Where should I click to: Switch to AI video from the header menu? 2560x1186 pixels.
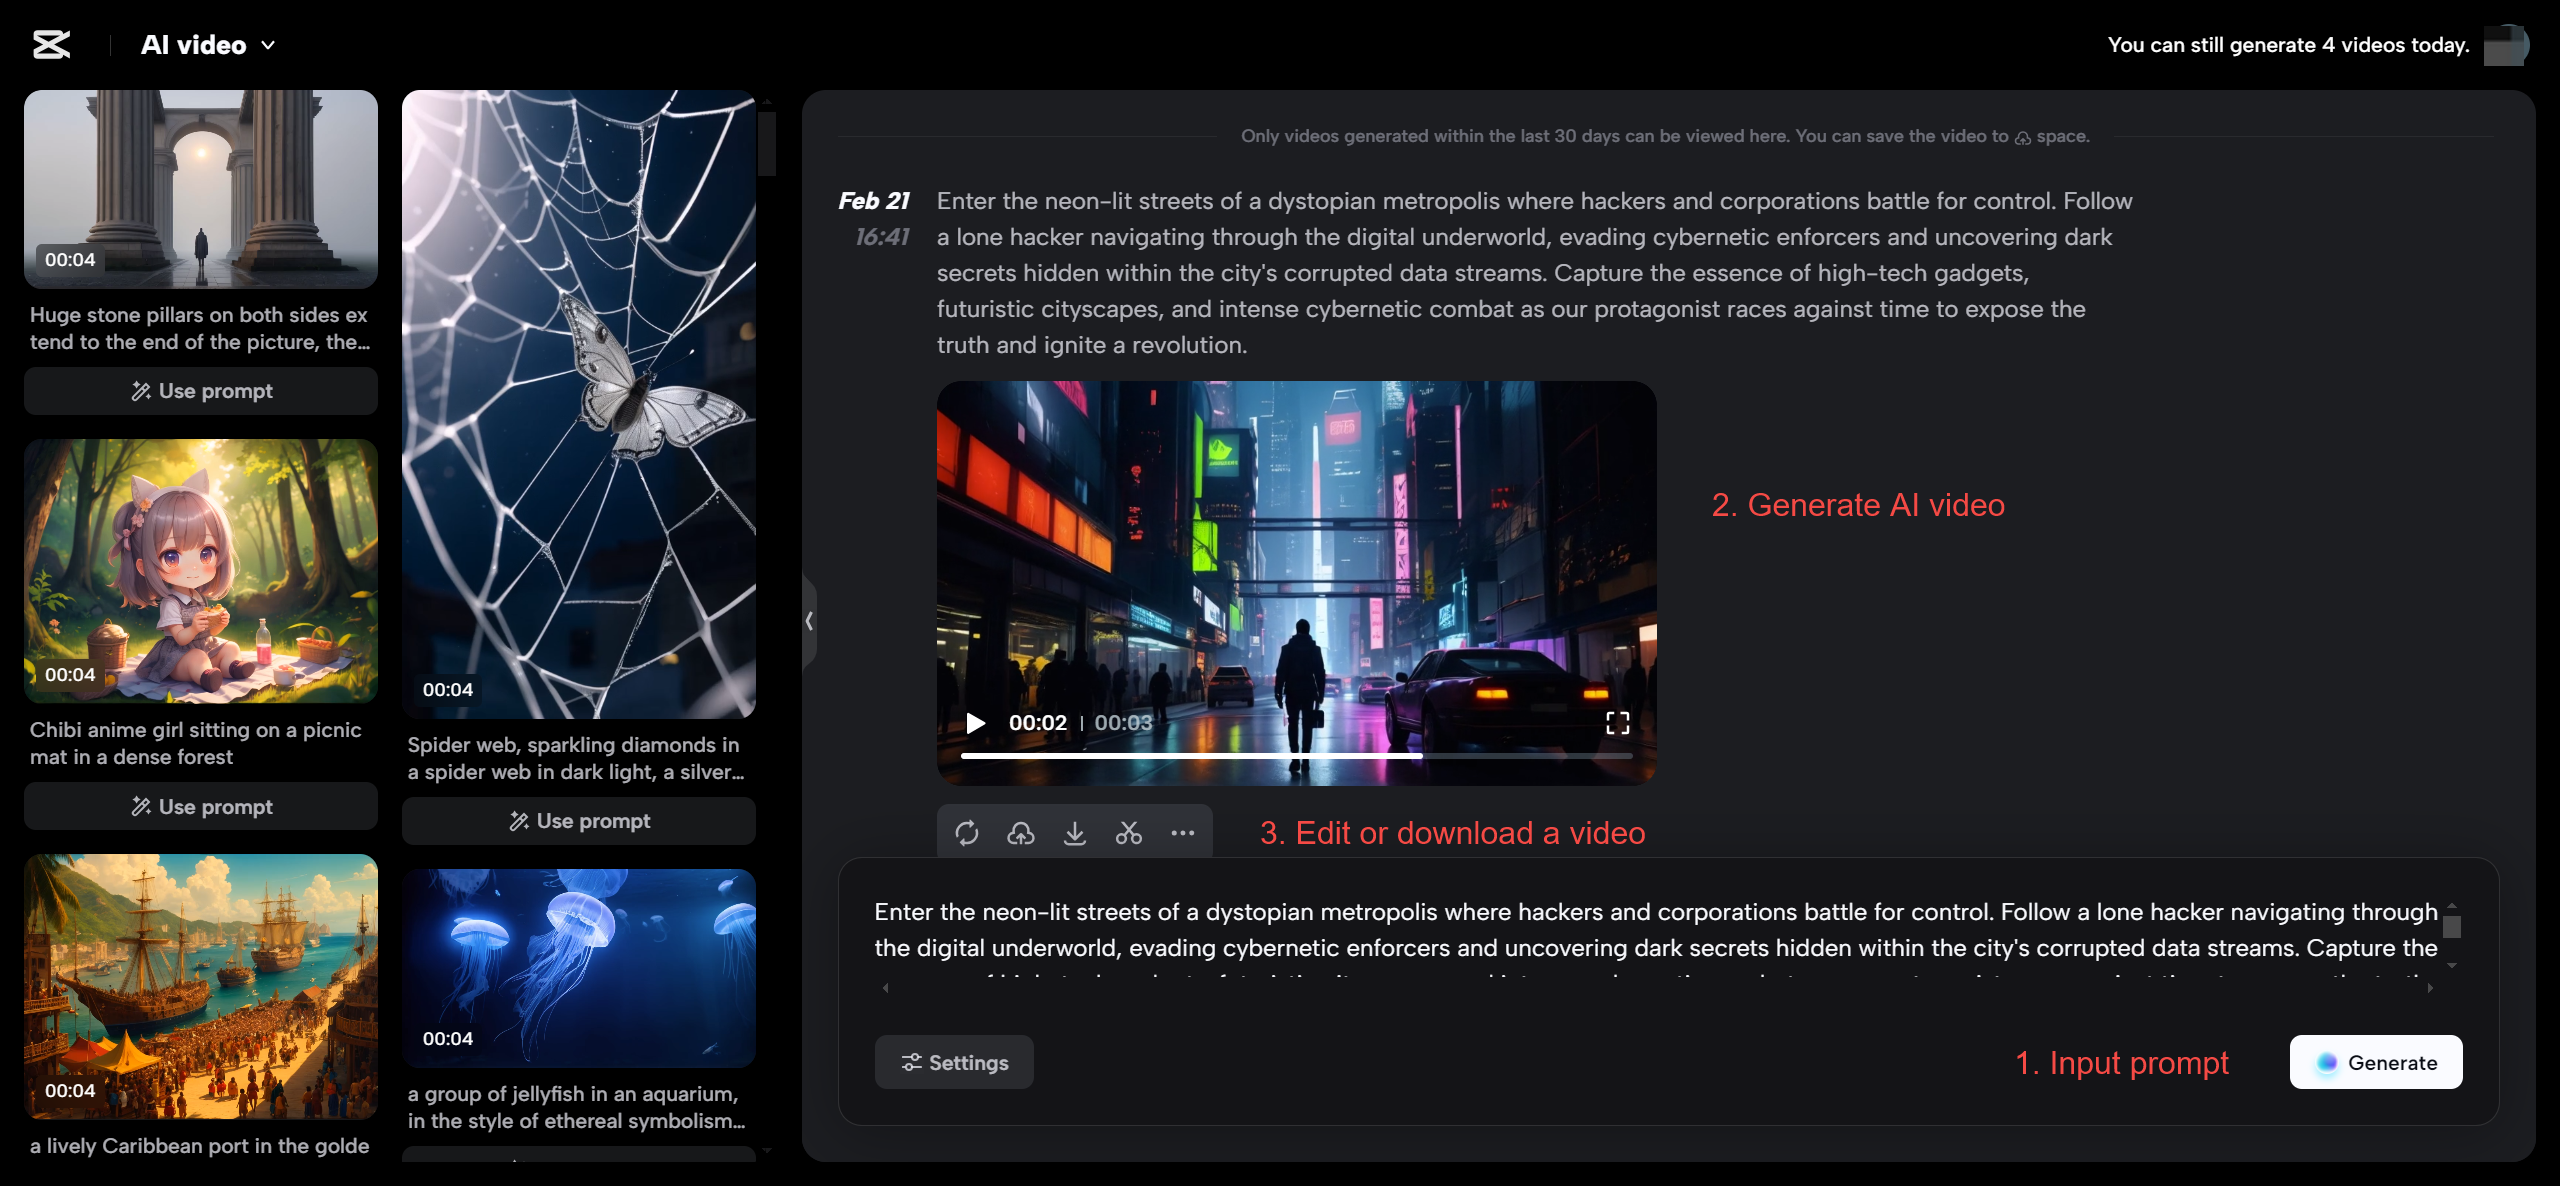pyautogui.click(x=194, y=44)
